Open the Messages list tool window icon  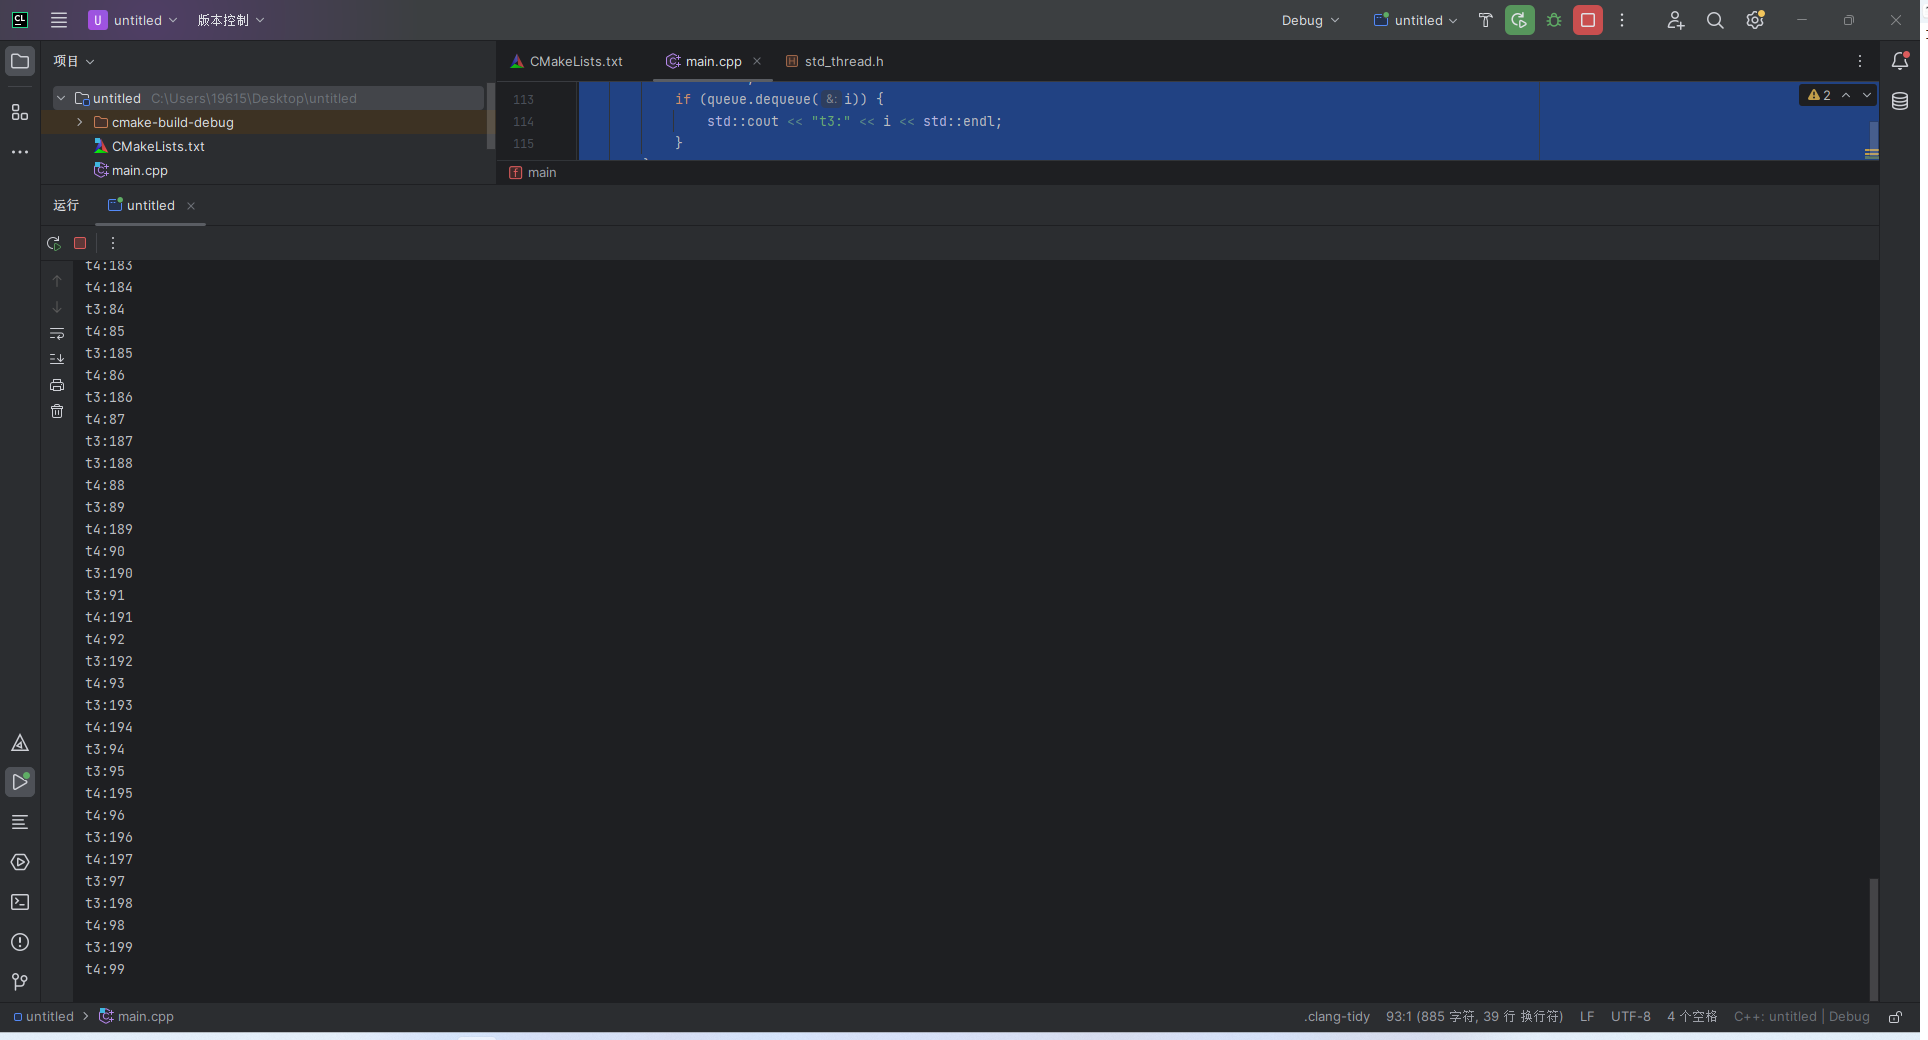(20, 822)
